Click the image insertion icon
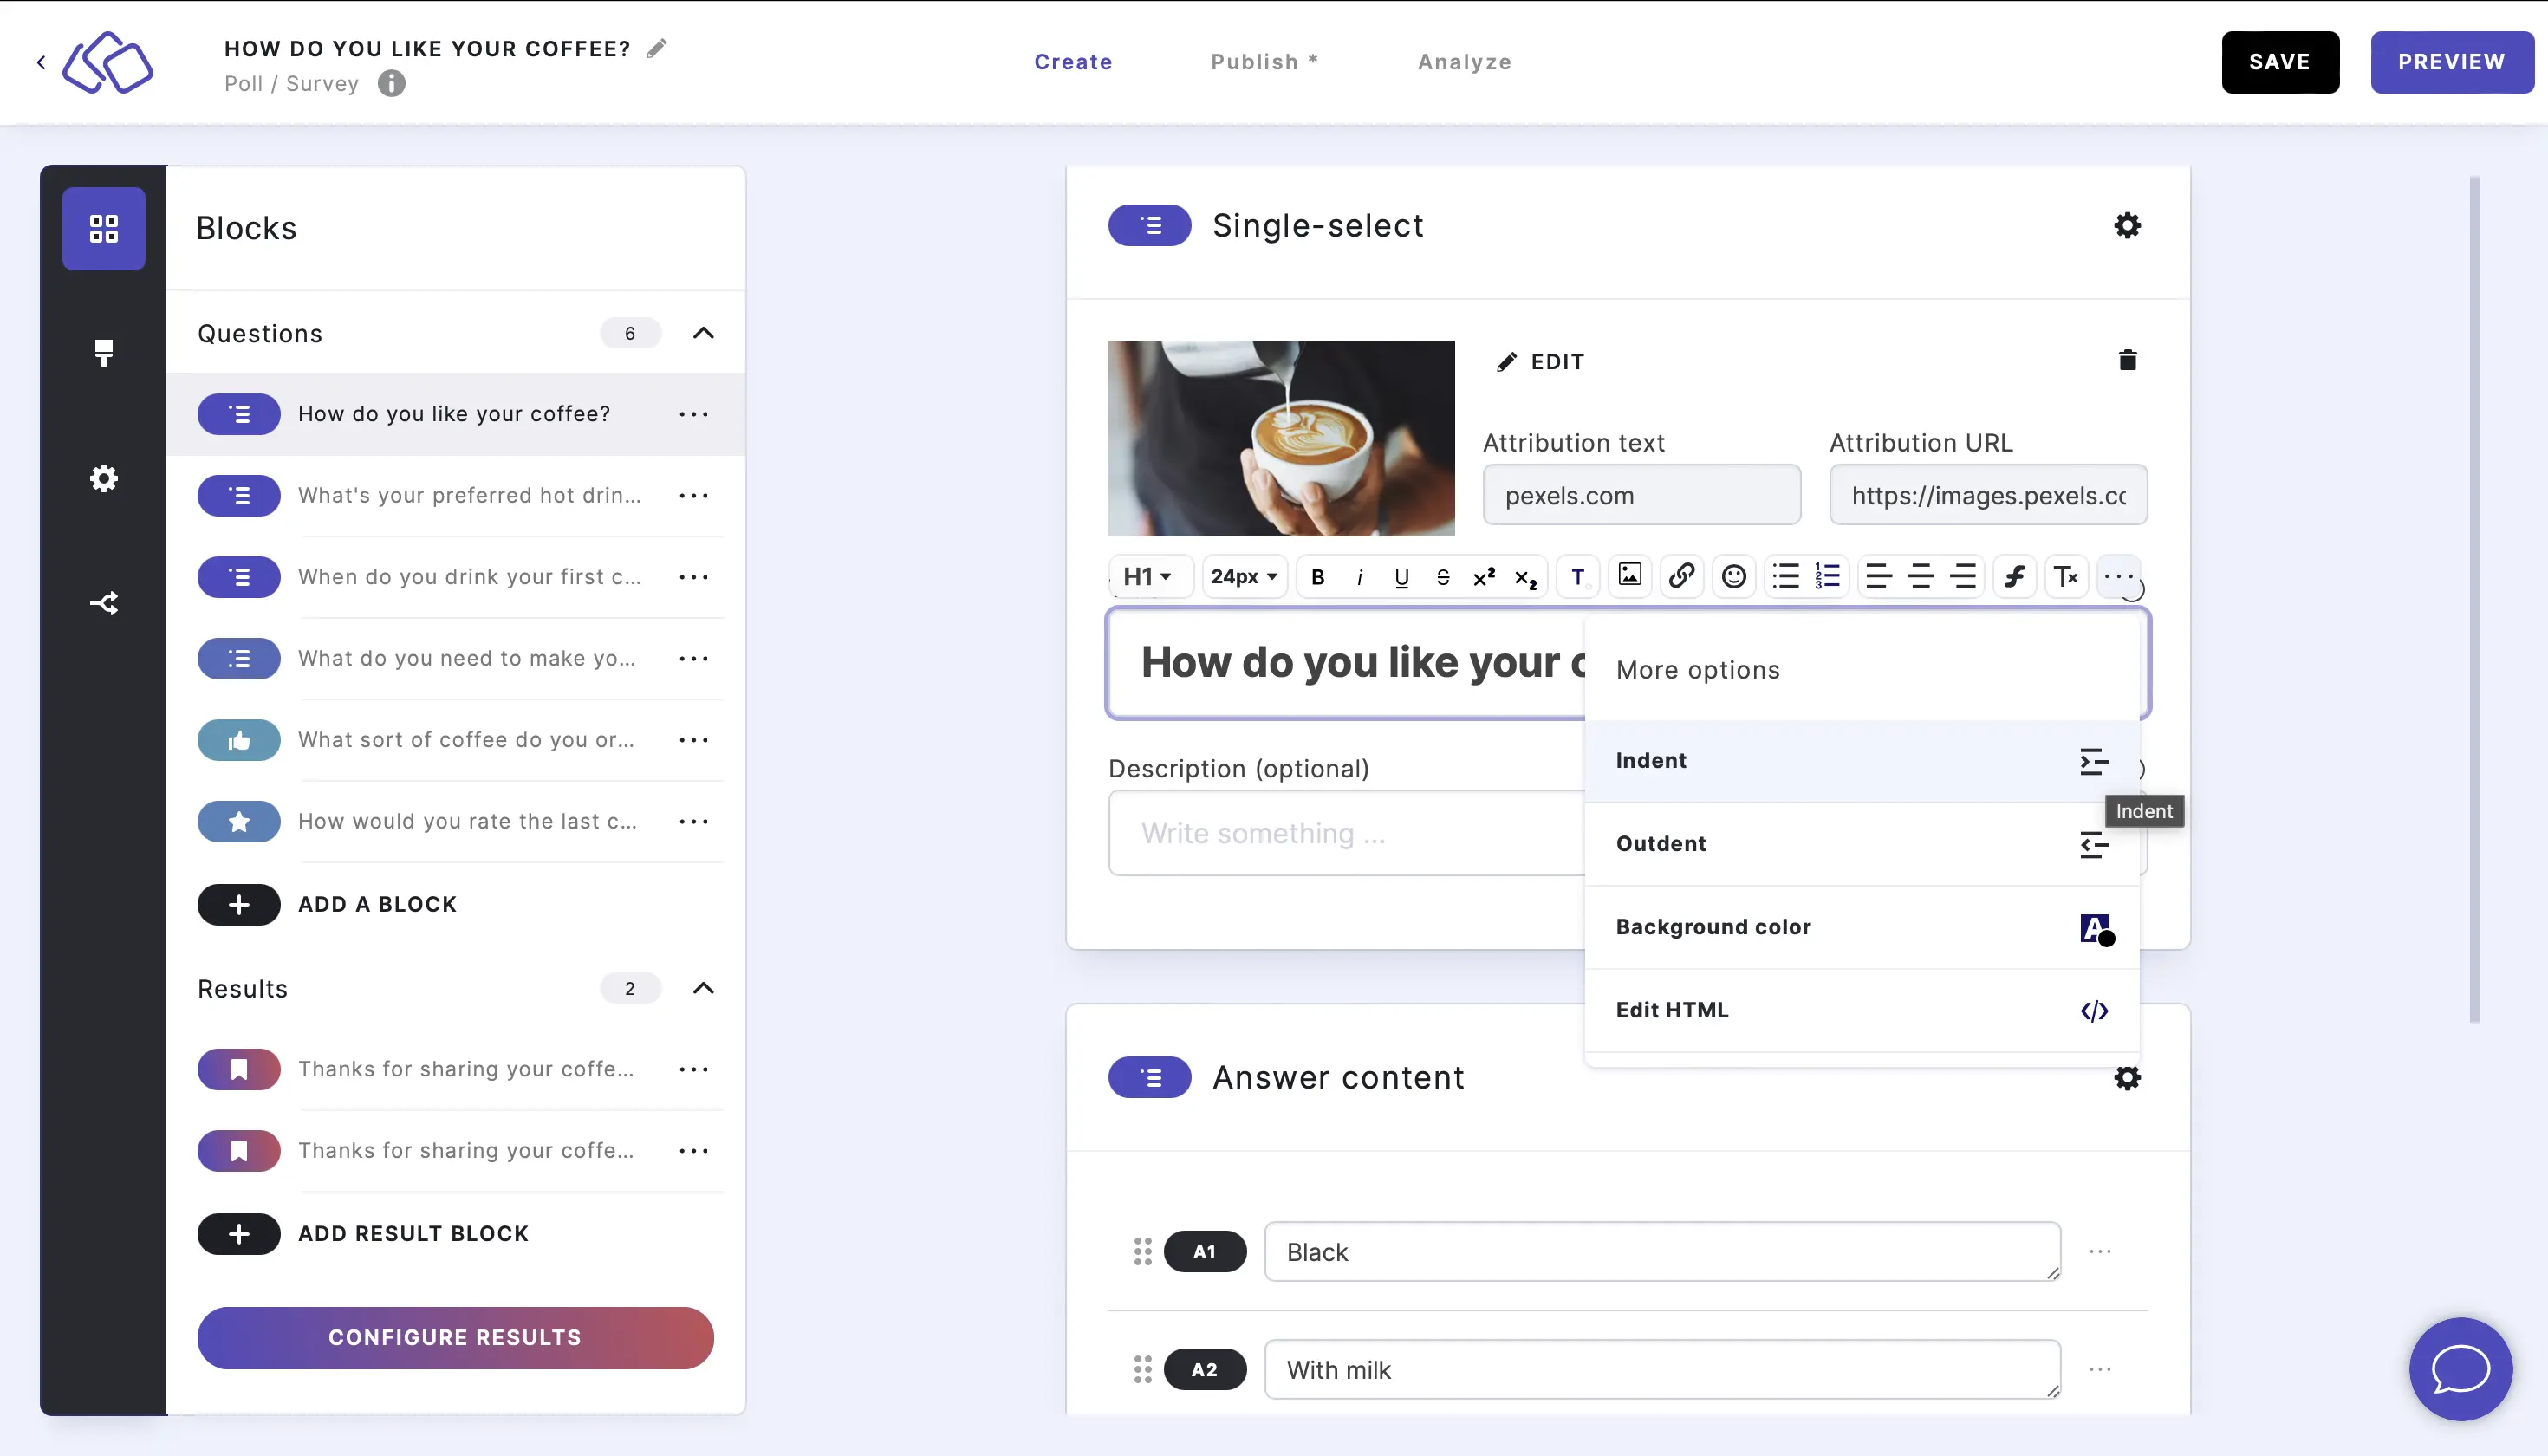The width and height of the screenshot is (2548, 1456). 1628,575
